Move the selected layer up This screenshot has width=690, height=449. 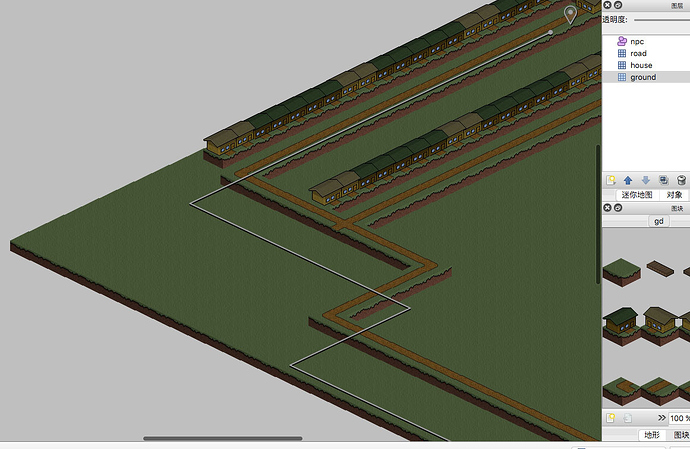point(628,180)
